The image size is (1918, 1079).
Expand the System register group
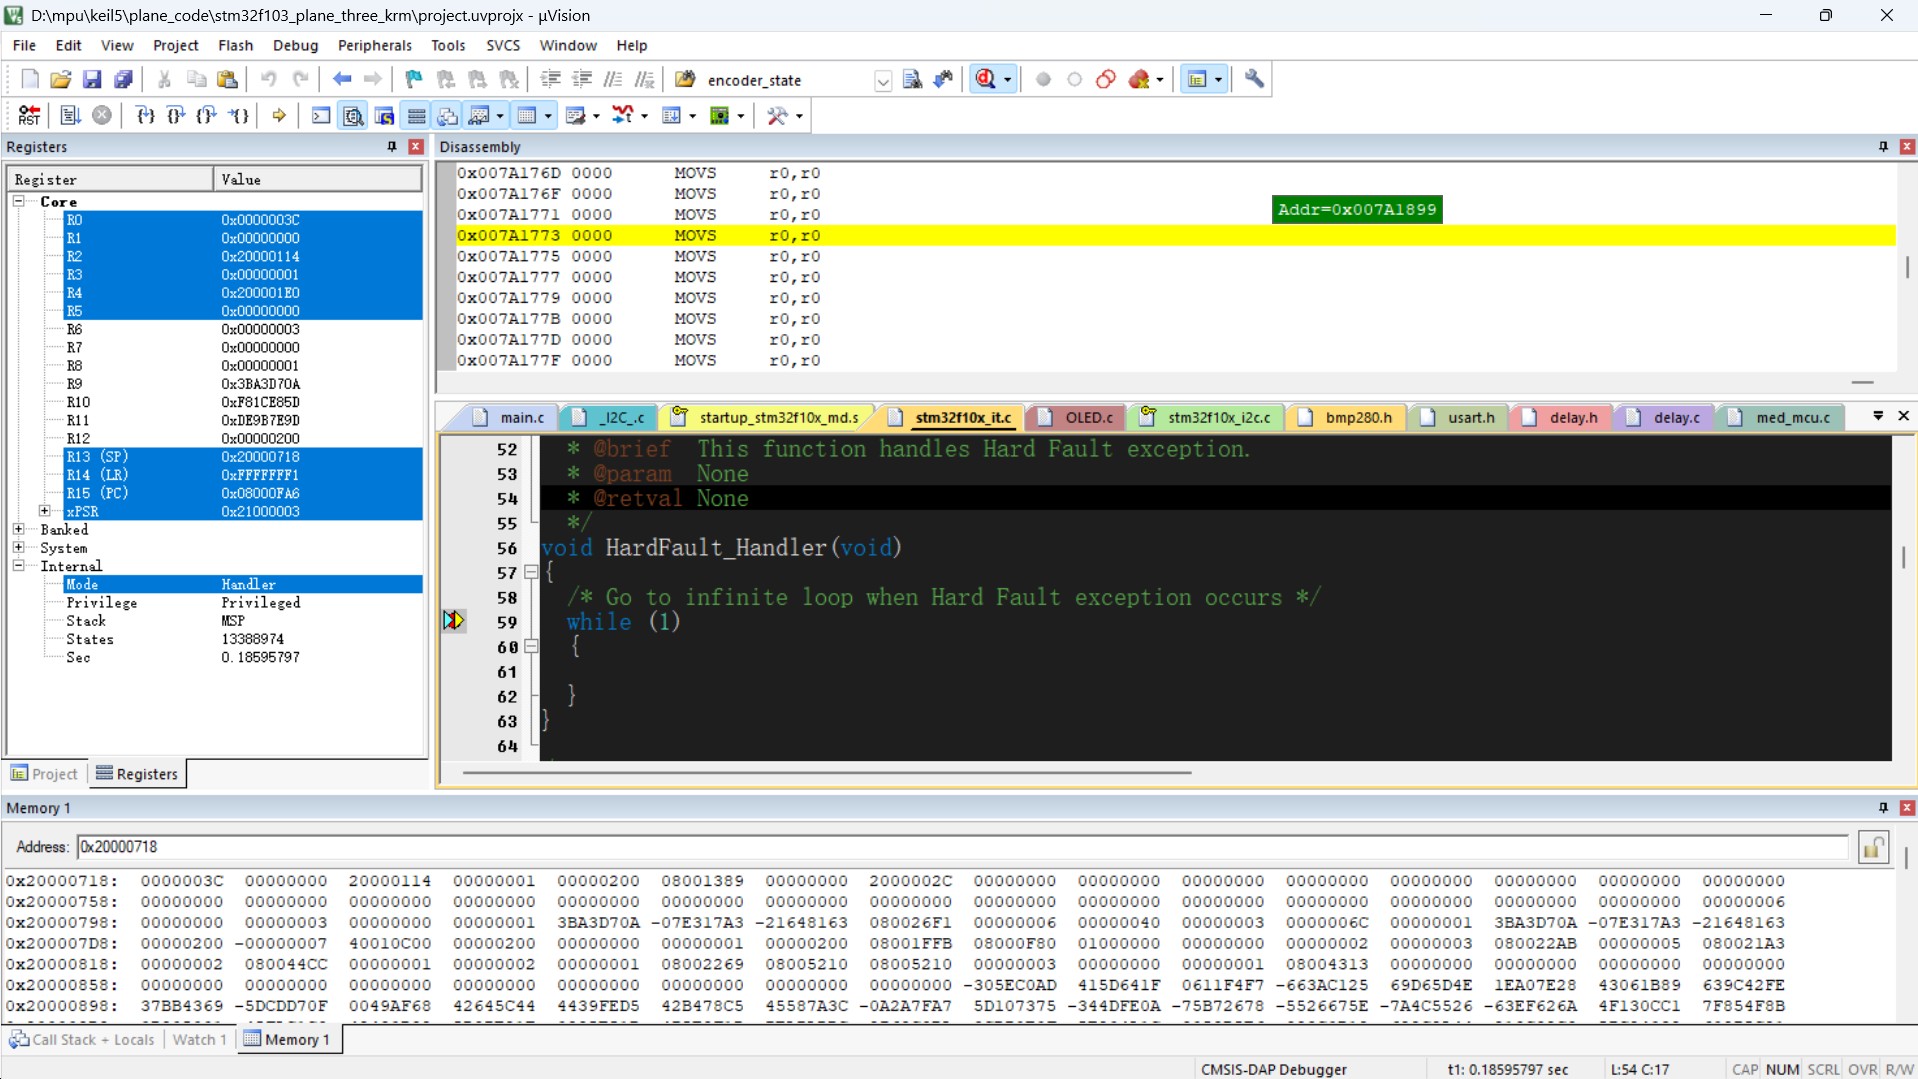[18, 547]
